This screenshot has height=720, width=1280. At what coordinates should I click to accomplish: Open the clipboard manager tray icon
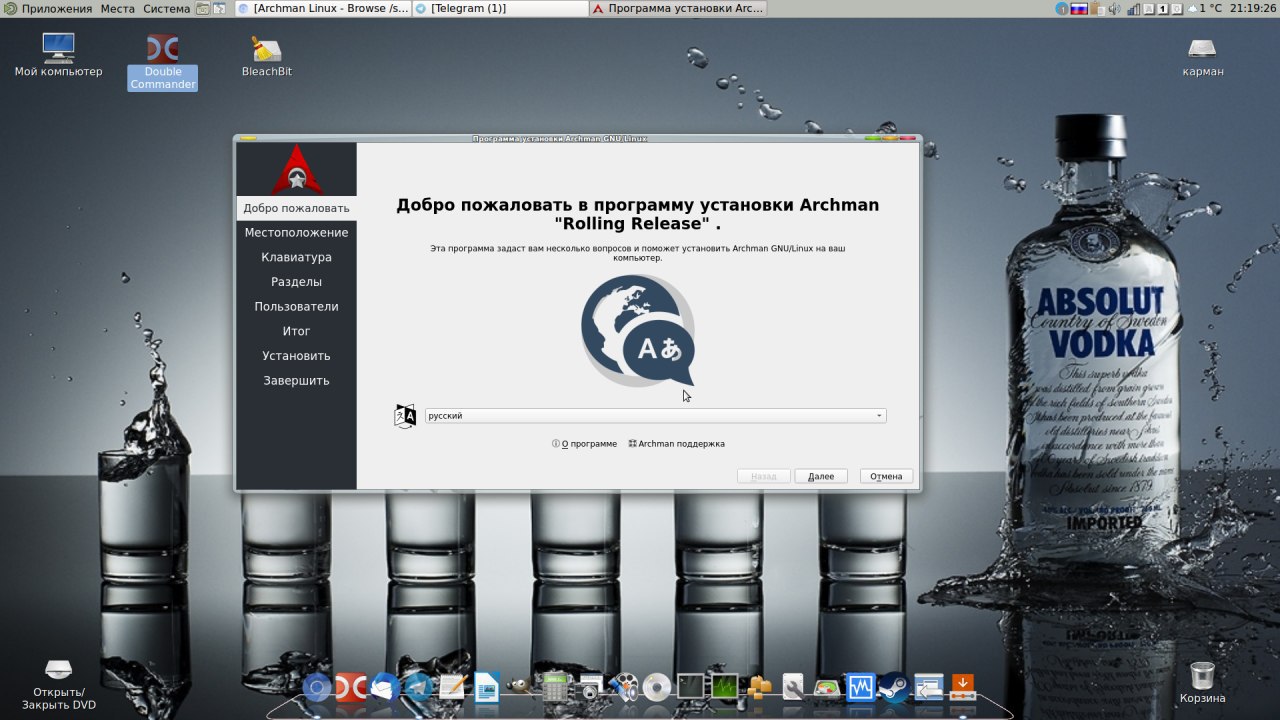click(x=1098, y=8)
